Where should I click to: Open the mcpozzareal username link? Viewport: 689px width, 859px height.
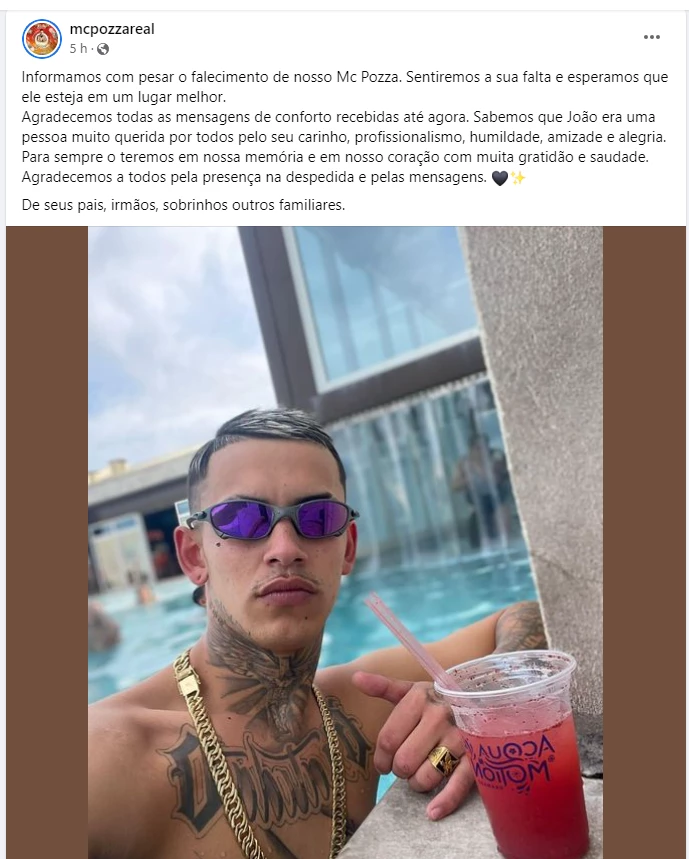coord(112,29)
